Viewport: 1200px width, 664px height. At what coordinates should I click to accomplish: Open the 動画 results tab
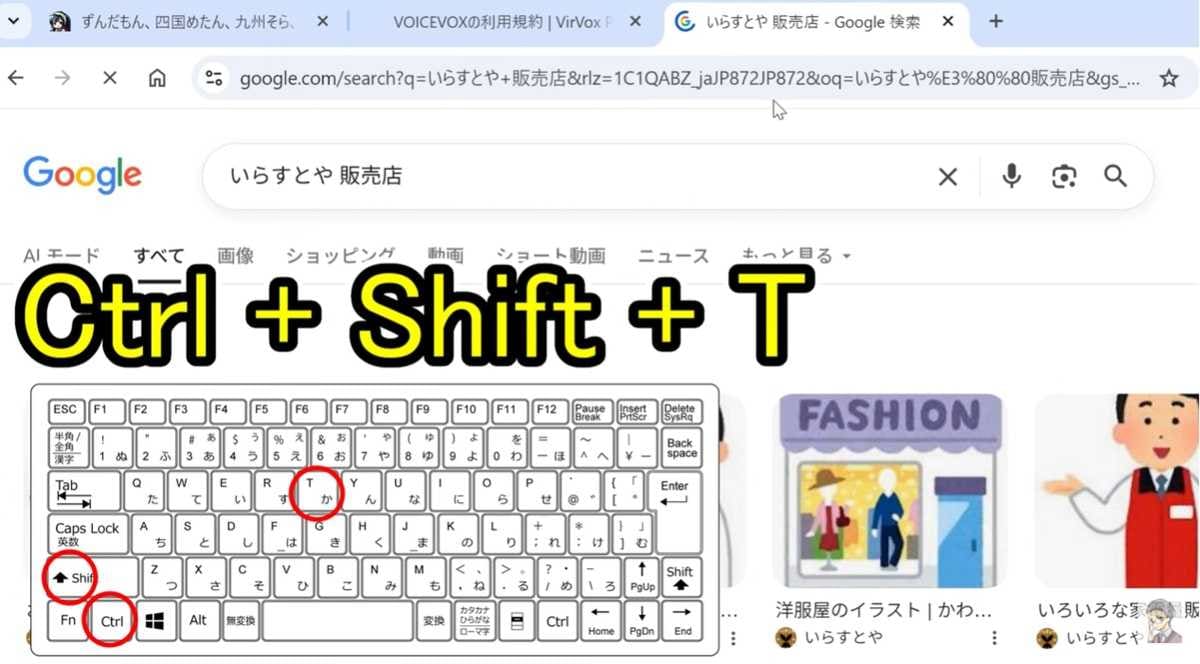click(445, 256)
